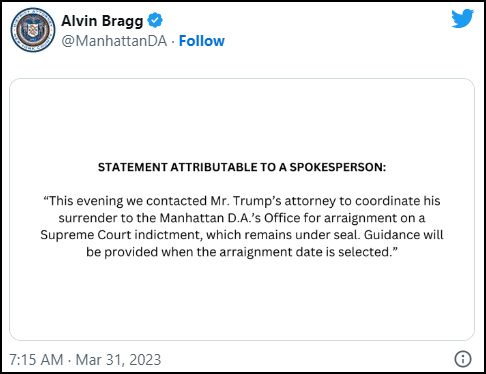This screenshot has height=374, width=486.
Task: Click the line beginning "surrender to the Manhattan"
Action: (x=242, y=218)
